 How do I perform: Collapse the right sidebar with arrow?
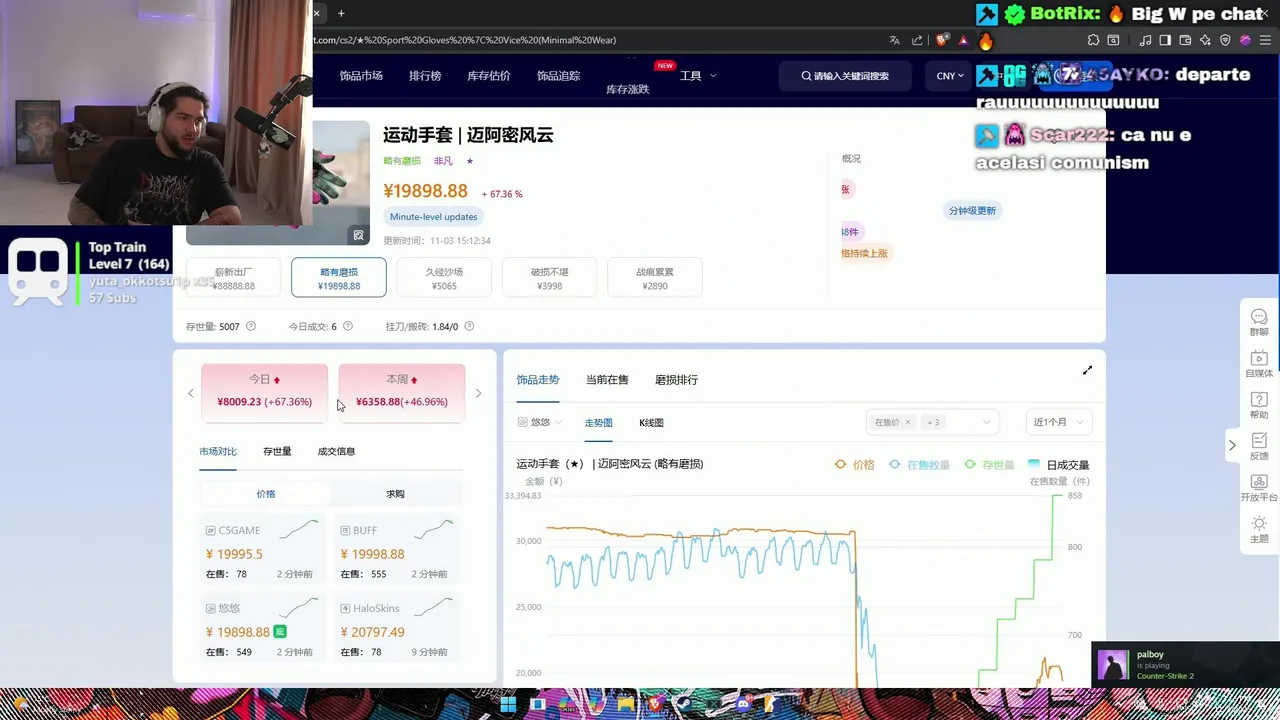coord(1232,445)
